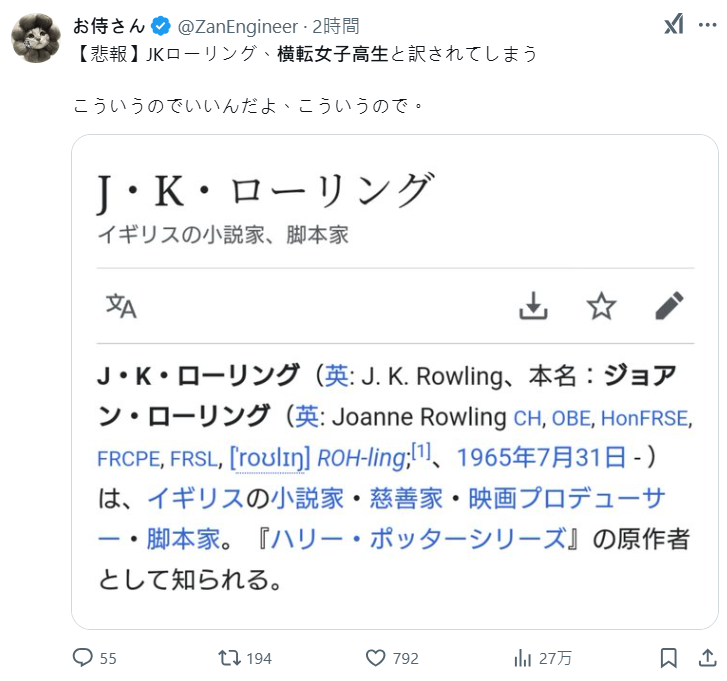
Task: Click the 1965年7月31日 date link
Action: coord(545,457)
